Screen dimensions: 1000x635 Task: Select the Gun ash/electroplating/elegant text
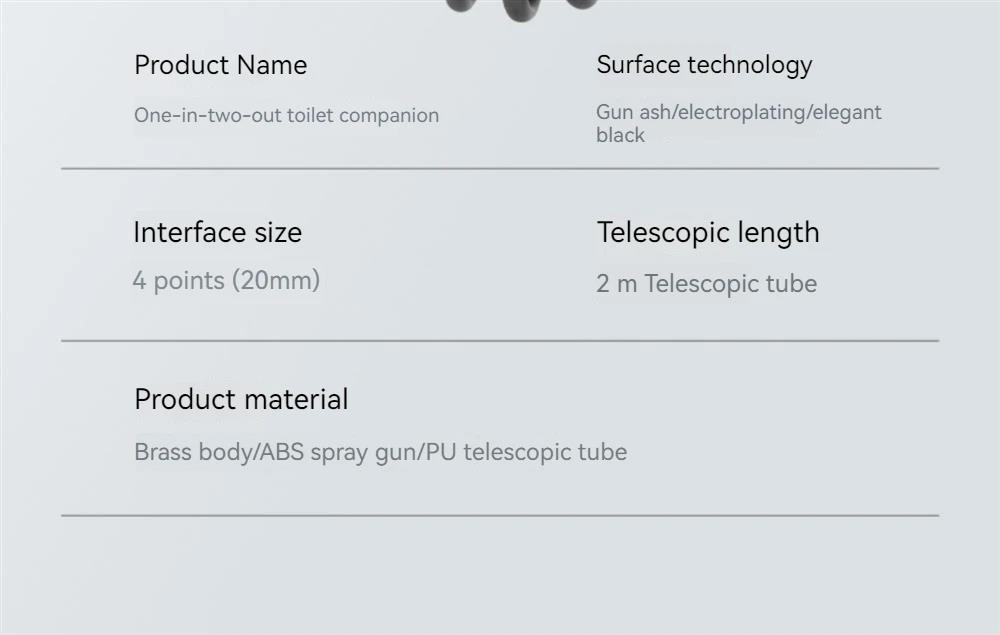pyautogui.click(x=739, y=112)
